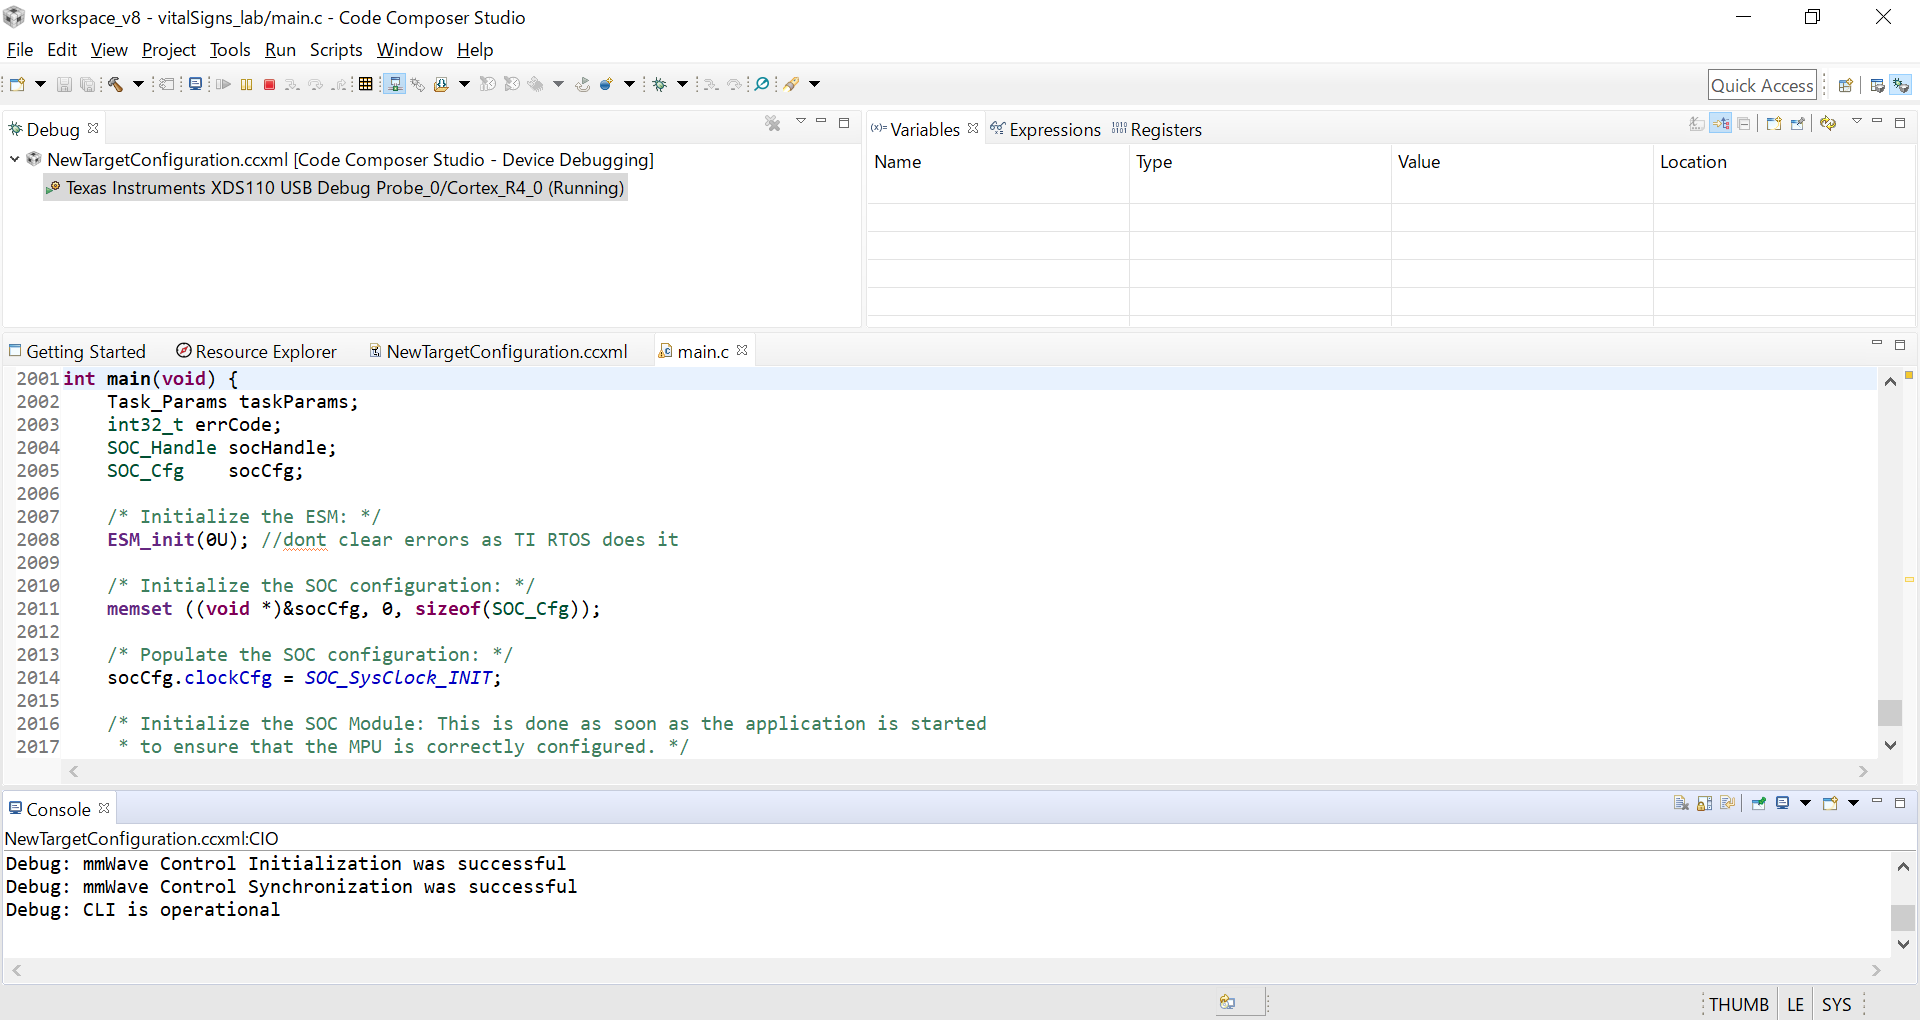Collapse the NewTargetConfiguration.ccxml debug tree node
Viewport: 1920px width, 1020px height.
pos(15,159)
